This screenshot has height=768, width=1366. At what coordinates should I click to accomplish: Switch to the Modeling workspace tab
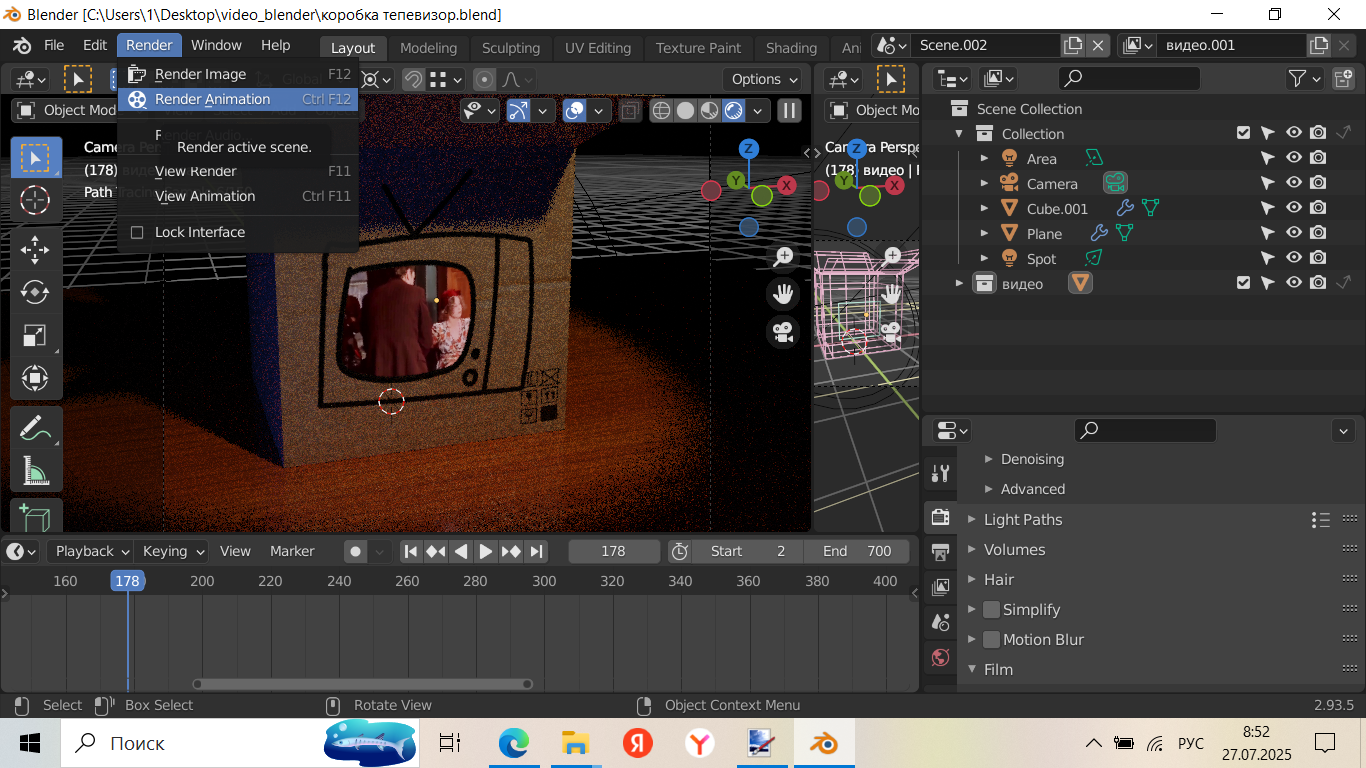click(428, 48)
